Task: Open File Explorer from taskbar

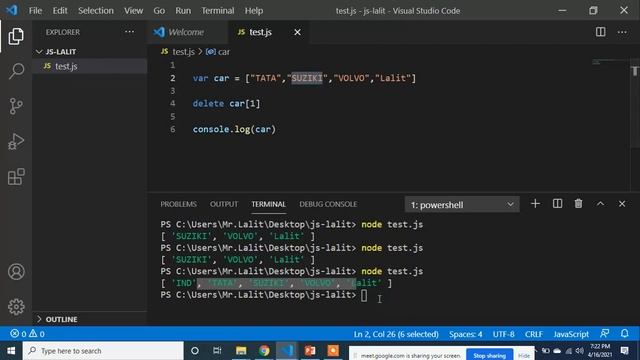Action: (x=241, y=351)
